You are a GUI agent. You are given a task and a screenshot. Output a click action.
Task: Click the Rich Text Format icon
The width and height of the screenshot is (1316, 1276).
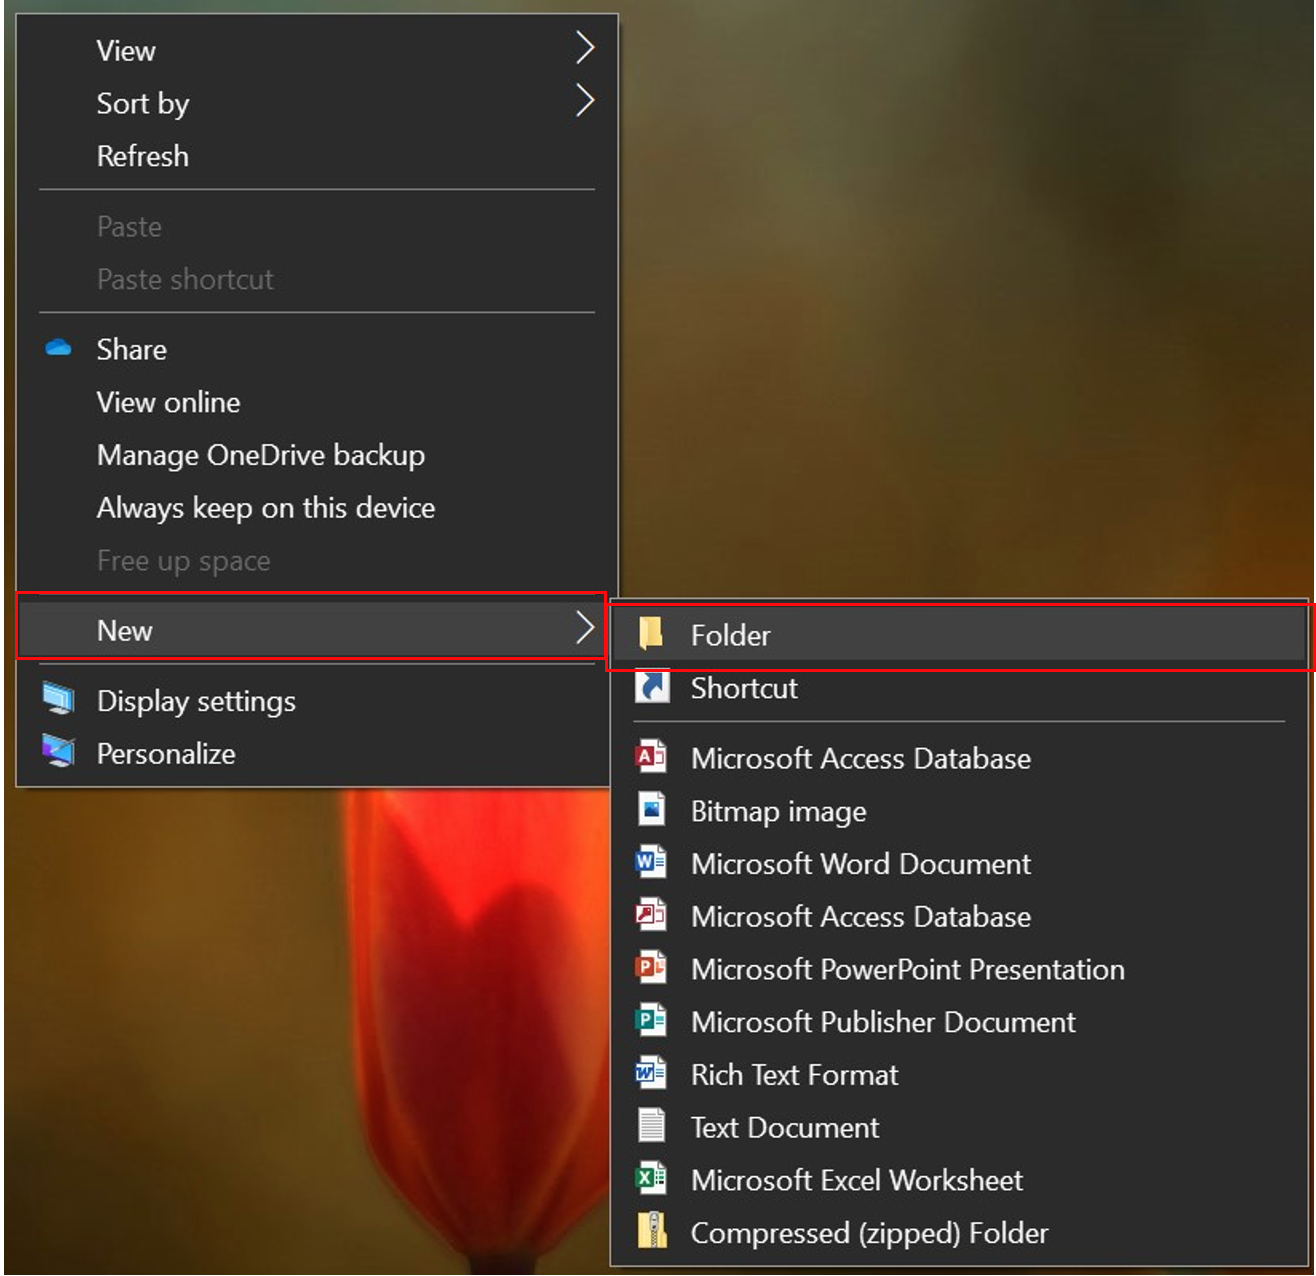[651, 1074]
